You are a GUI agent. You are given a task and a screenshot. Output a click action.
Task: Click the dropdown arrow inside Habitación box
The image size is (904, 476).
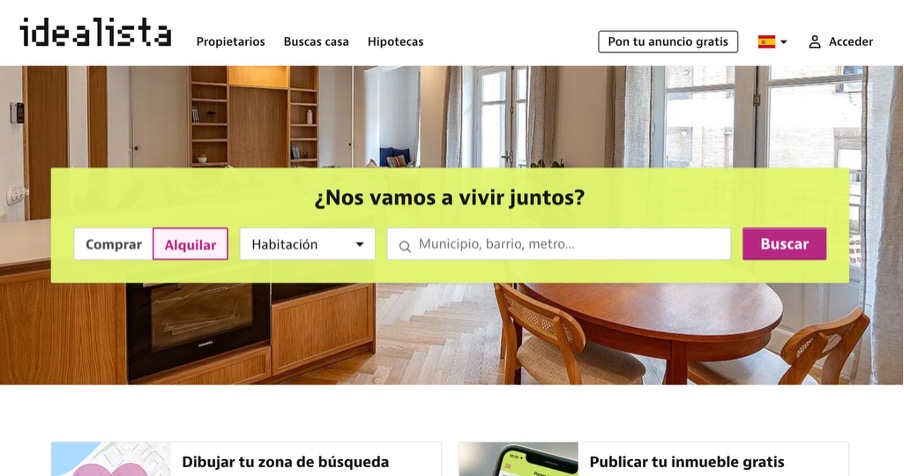[x=360, y=244]
